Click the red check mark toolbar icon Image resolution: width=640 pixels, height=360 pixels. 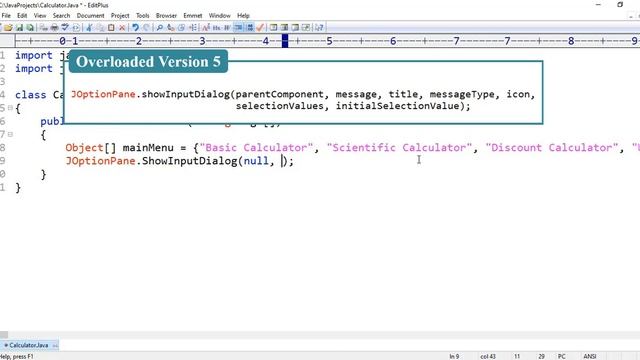260,28
